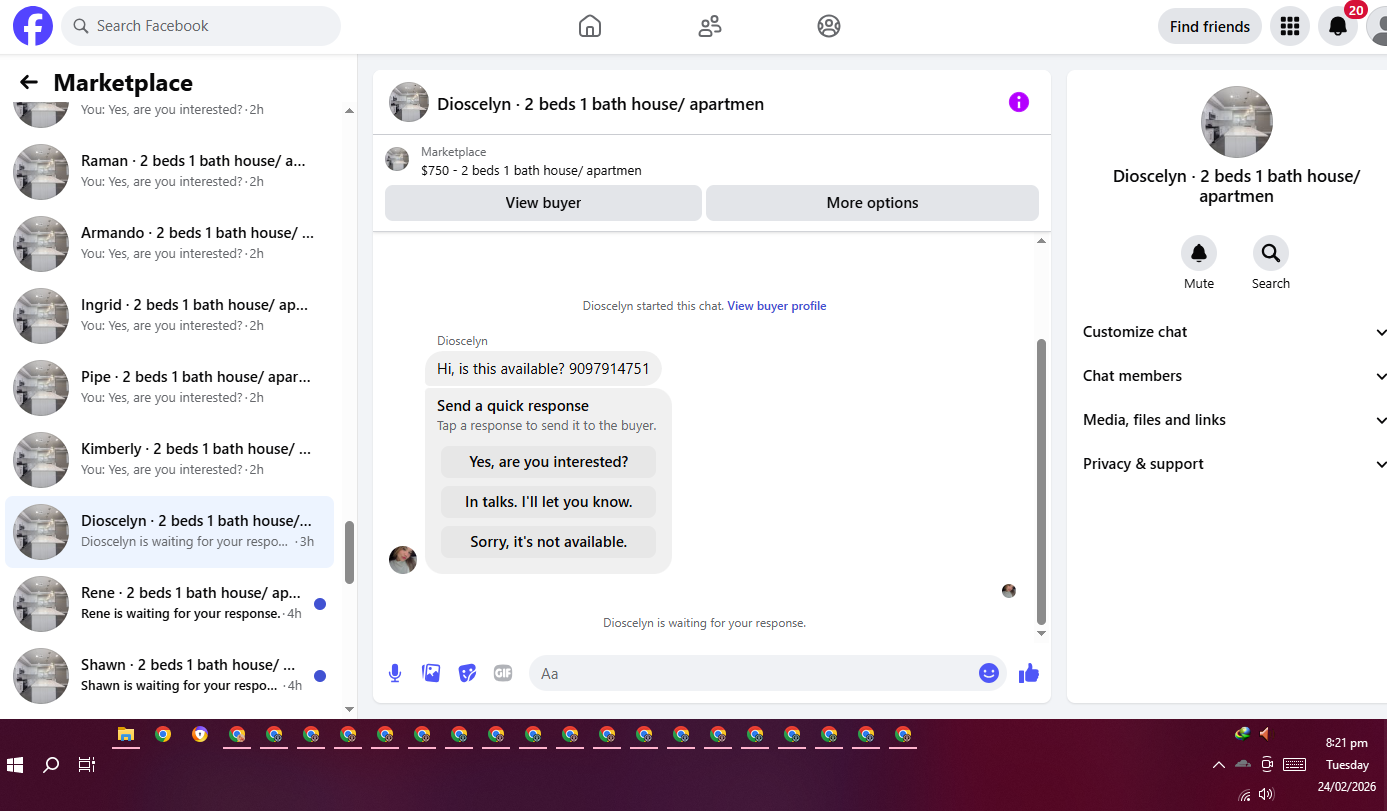Open Notifications bell with badge 20

[x=1338, y=26]
